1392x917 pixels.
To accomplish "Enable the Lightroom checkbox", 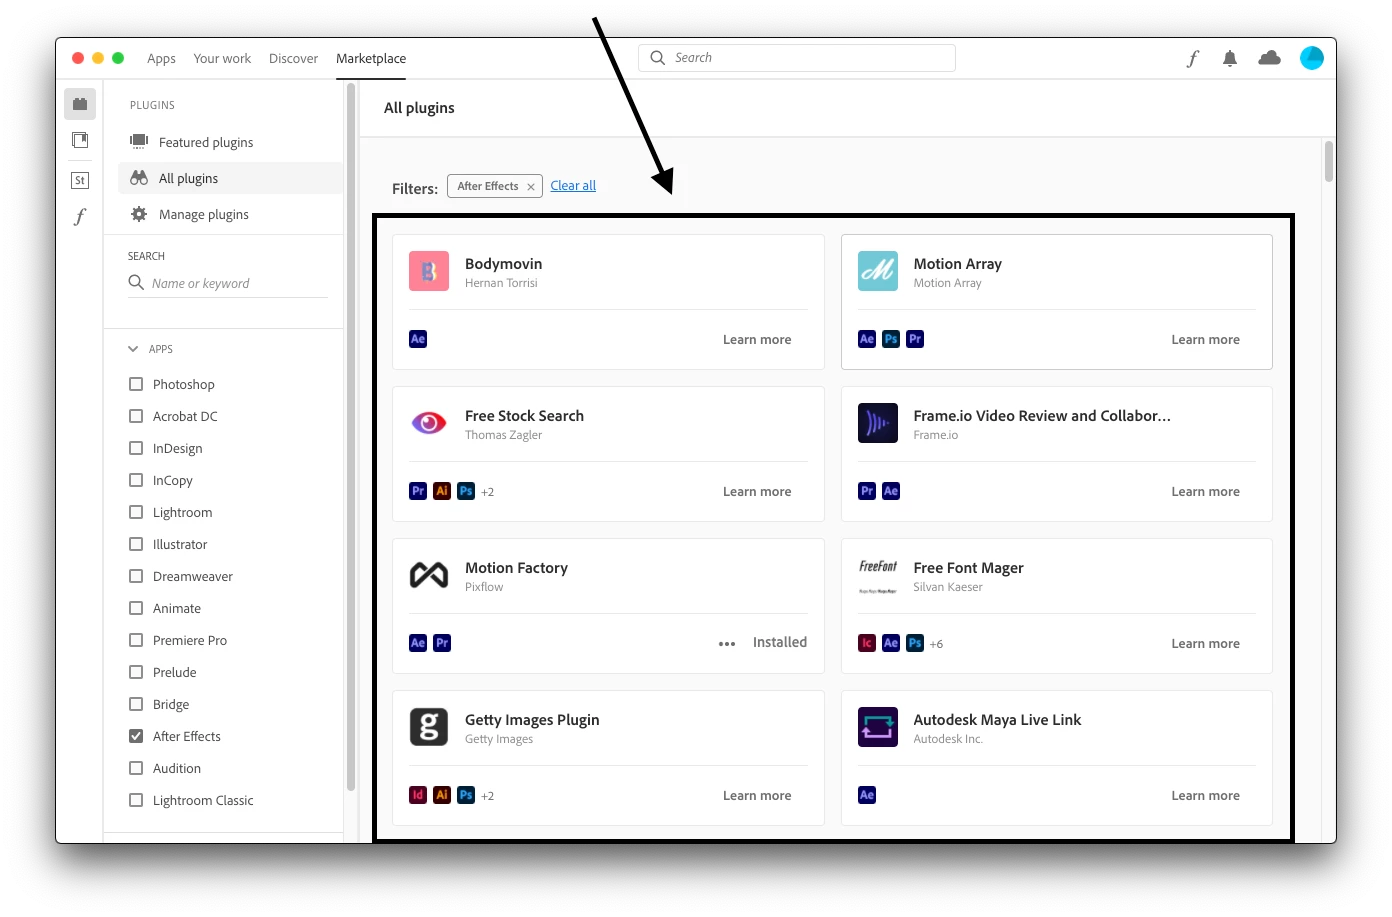I will [136, 512].
